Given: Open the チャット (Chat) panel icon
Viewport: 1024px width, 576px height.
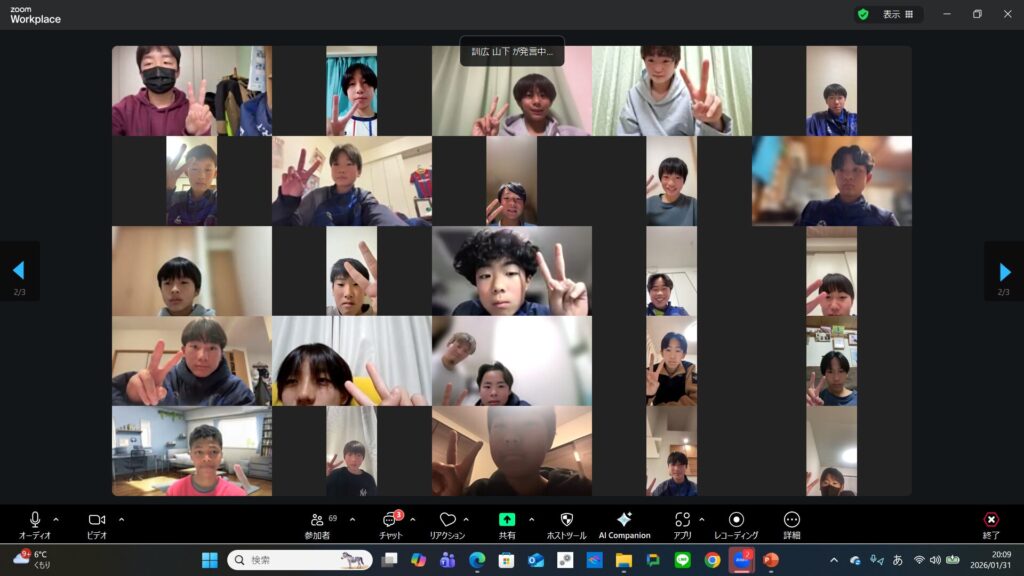Looking at the screenshot, I should pyautogui.click(x=389, y=520).
